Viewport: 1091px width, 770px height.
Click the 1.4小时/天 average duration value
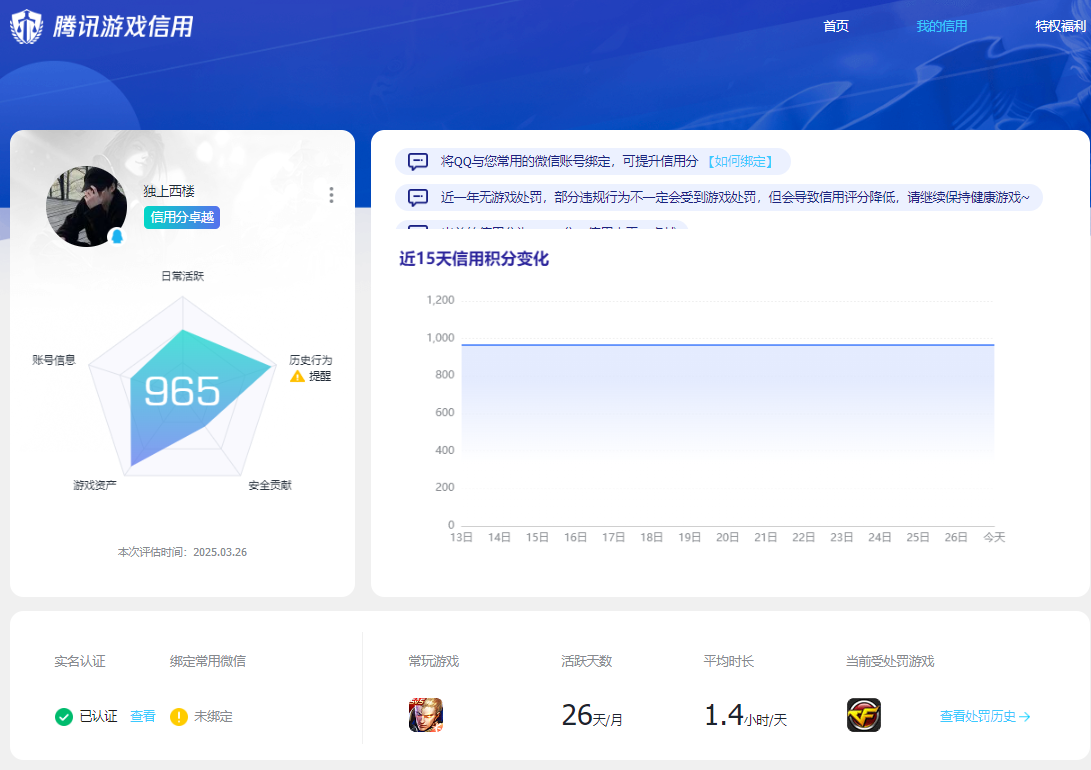point(745,716)
